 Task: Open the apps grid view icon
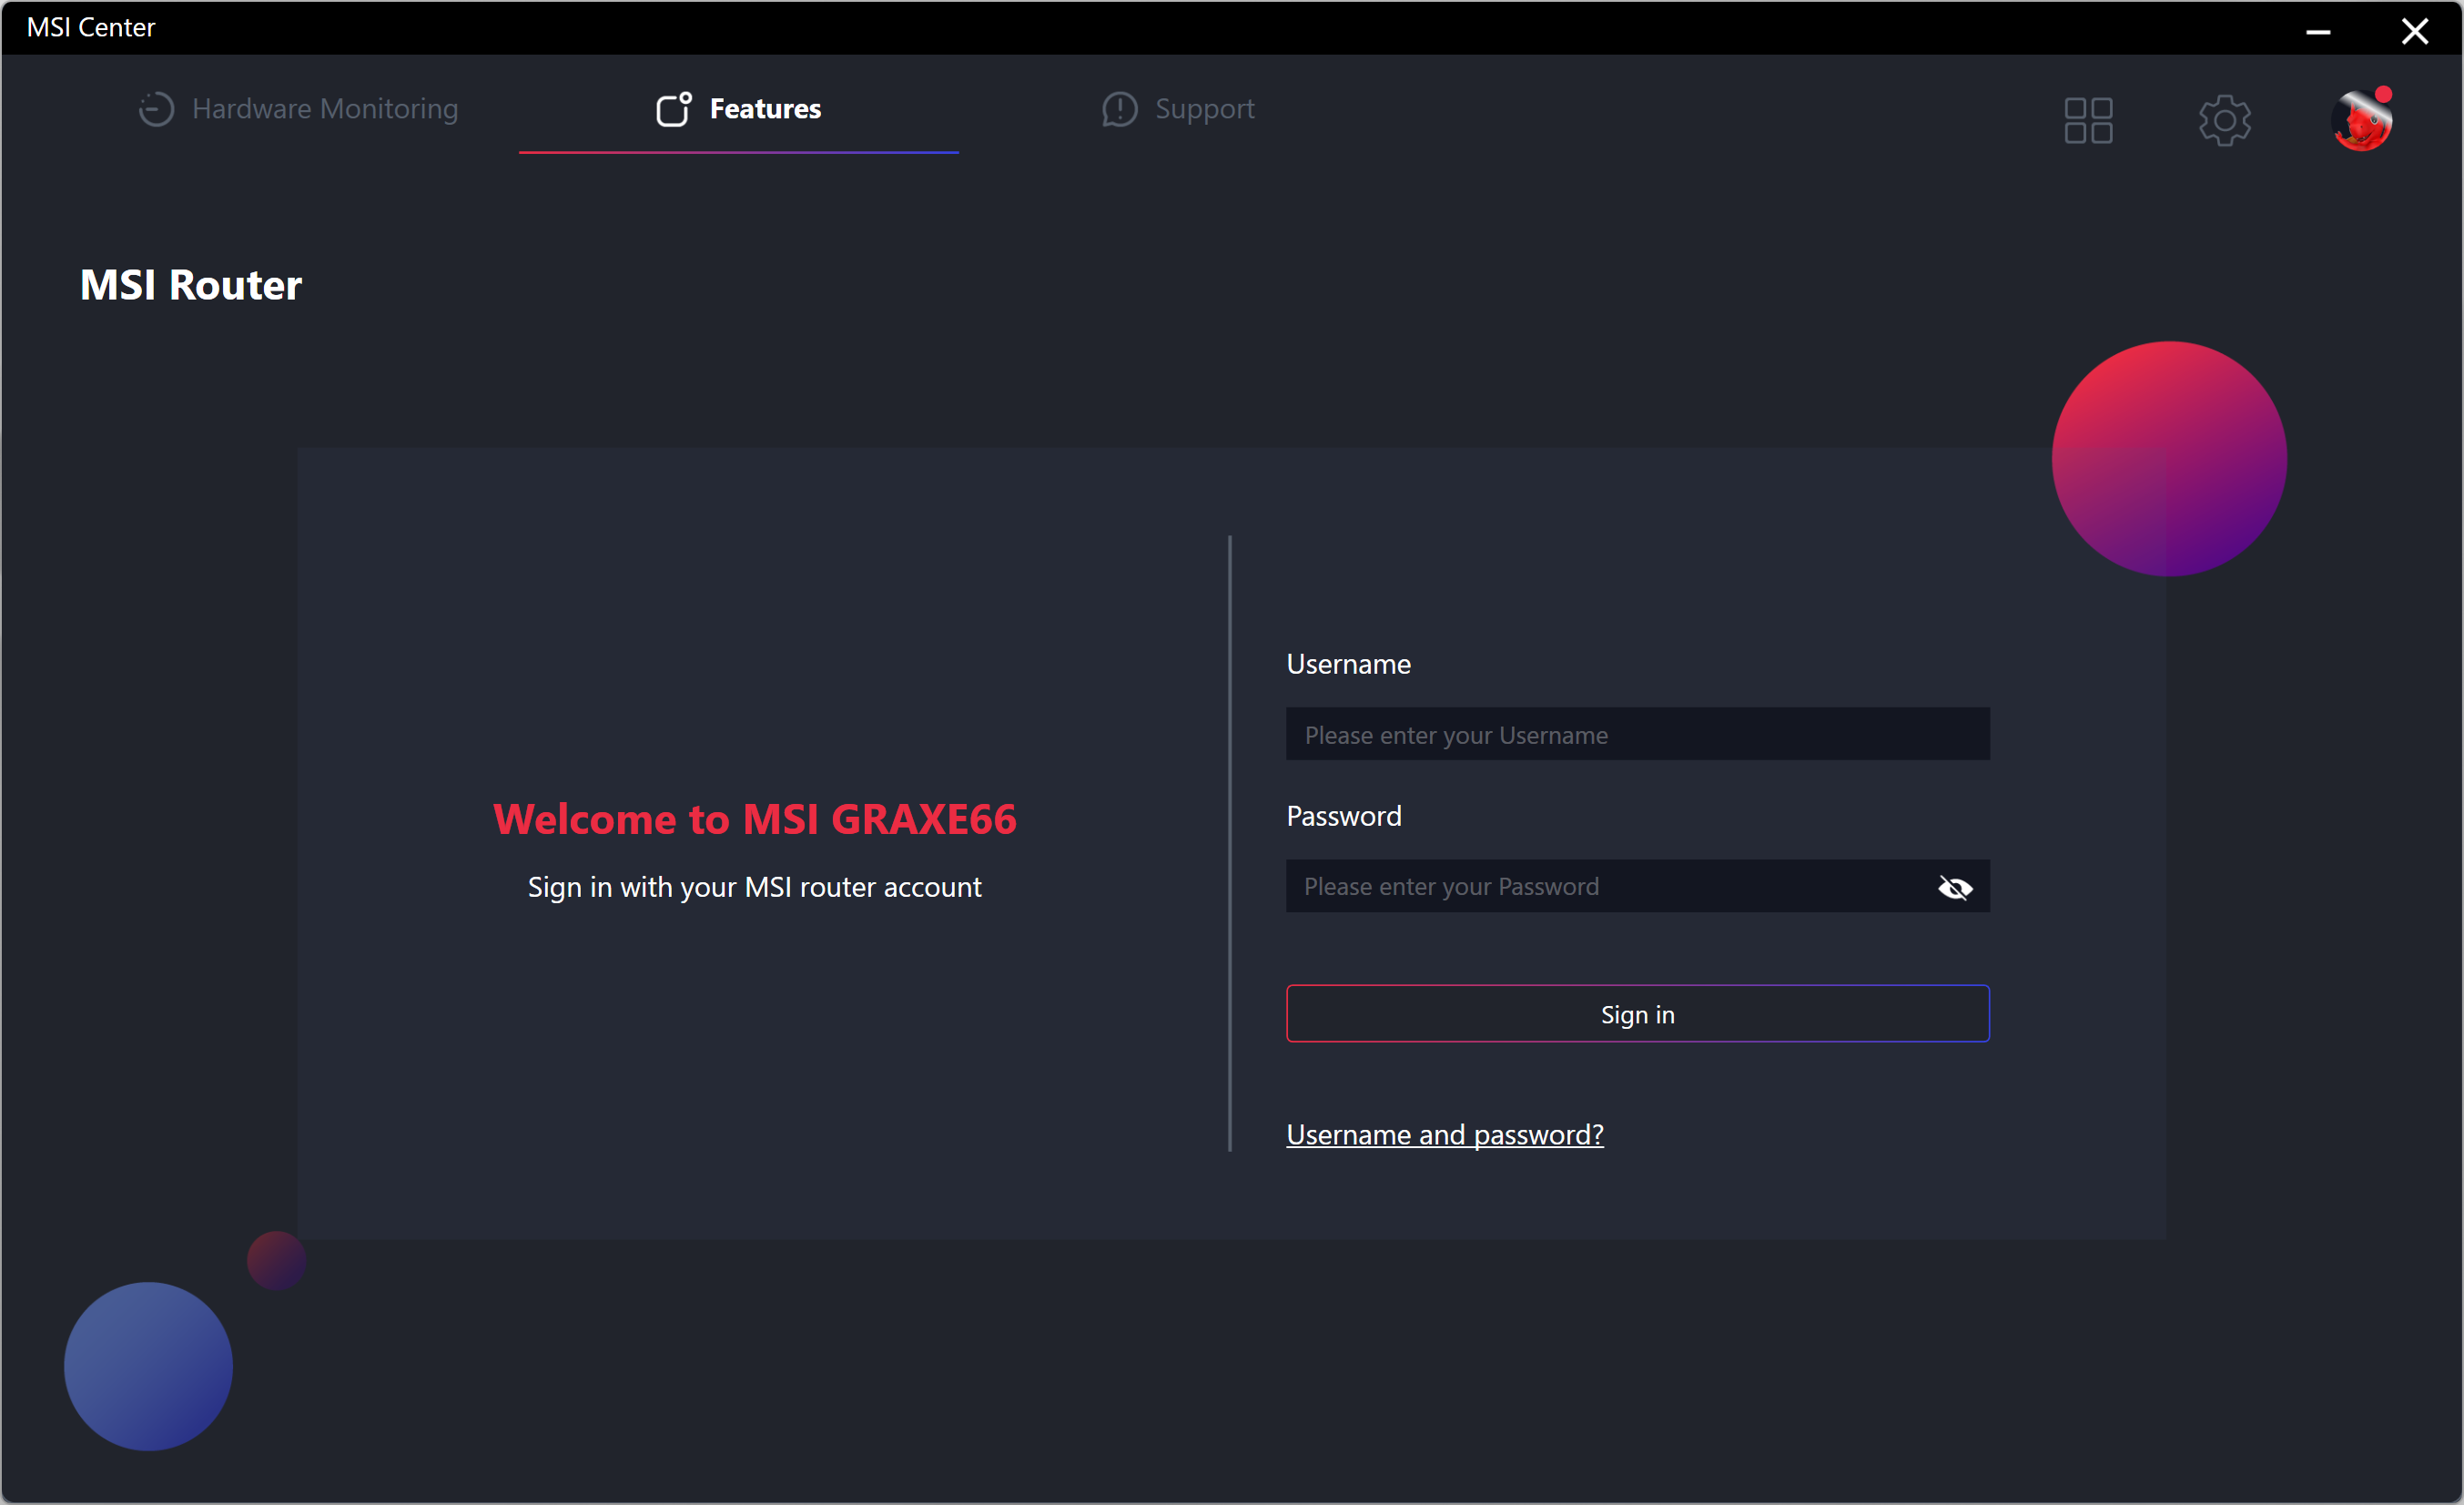(2088, 121)
